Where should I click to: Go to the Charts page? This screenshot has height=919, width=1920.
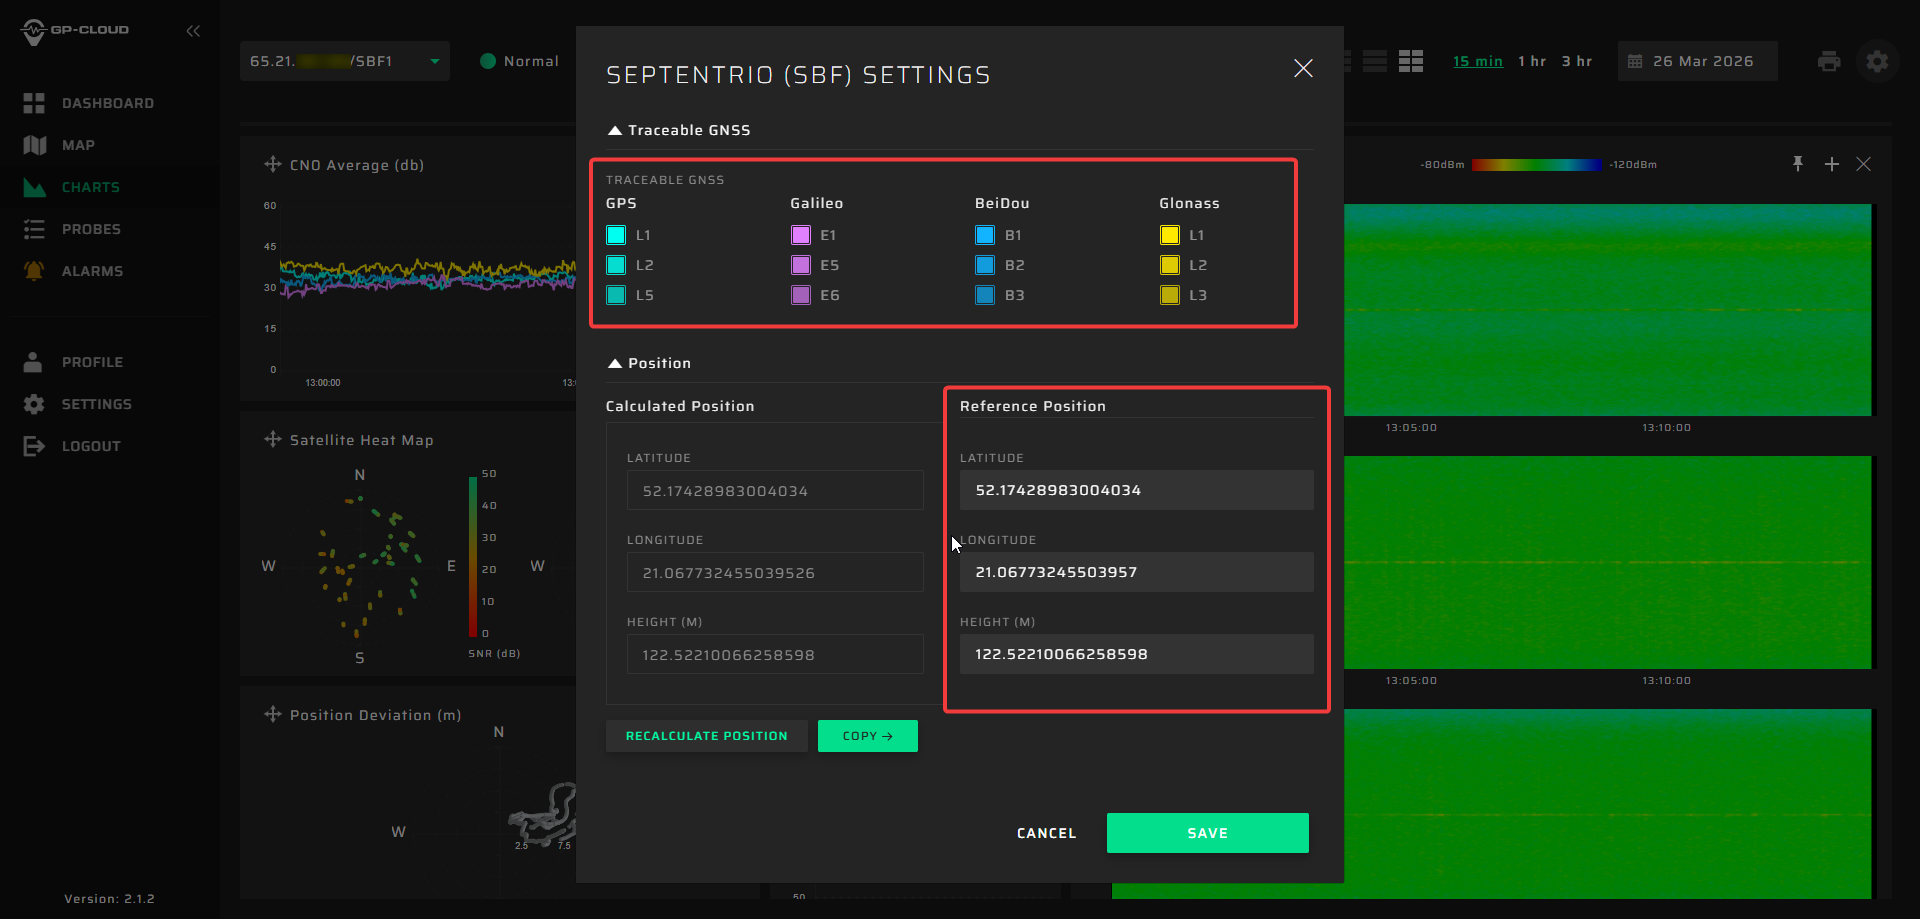[x=90, y=187]
